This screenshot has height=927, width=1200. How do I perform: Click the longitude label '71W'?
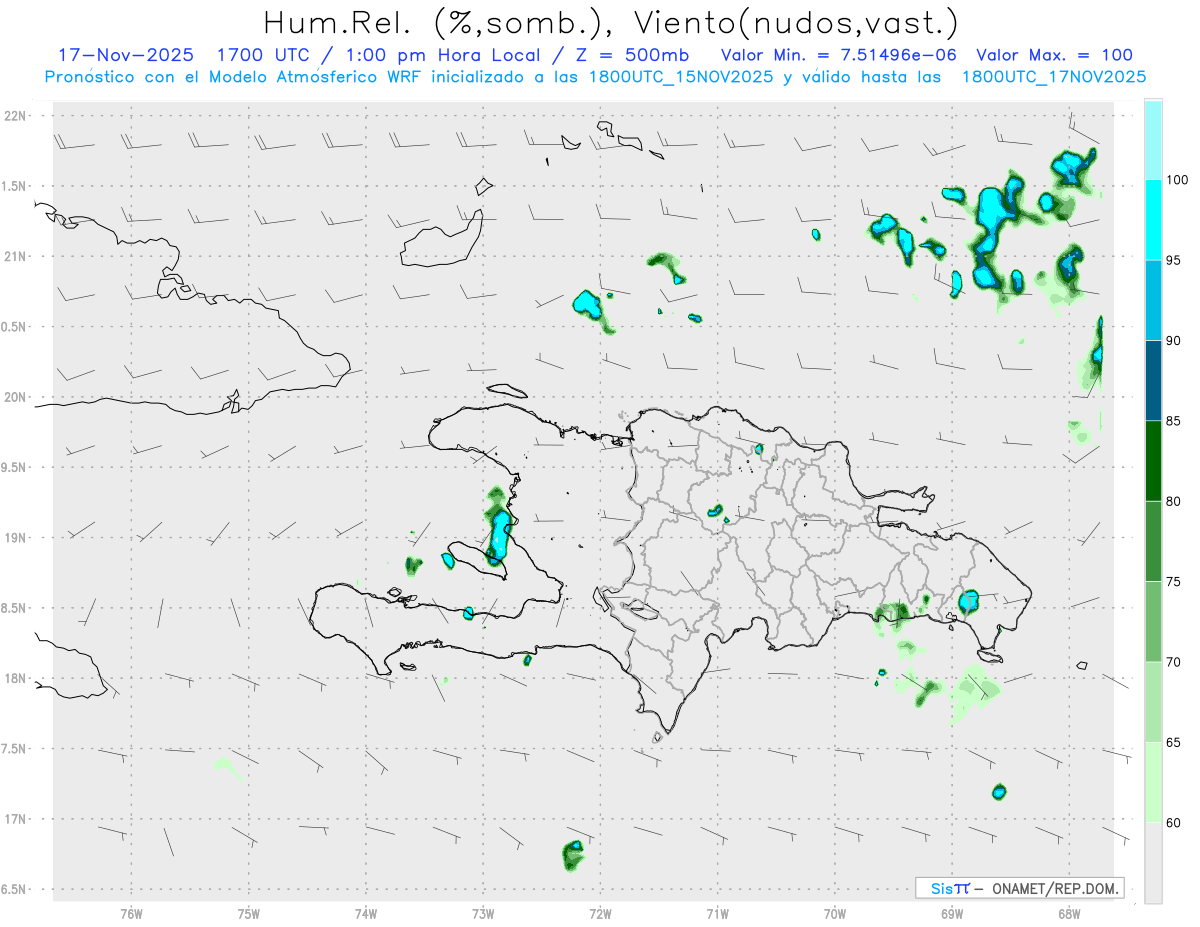point(717,913)
